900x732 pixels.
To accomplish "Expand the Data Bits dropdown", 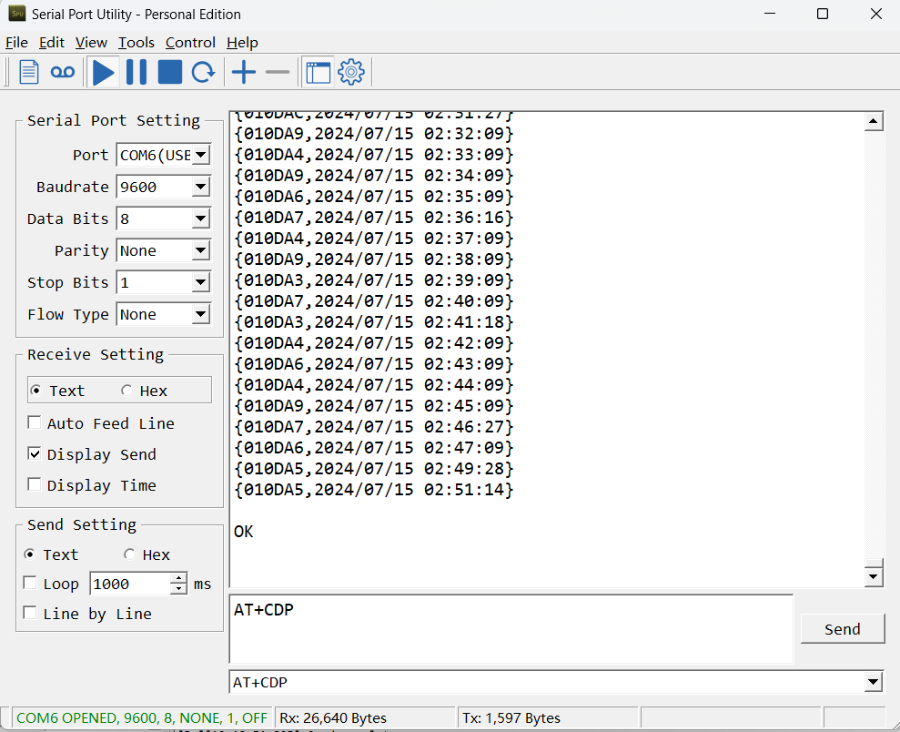I will point(200,219).
